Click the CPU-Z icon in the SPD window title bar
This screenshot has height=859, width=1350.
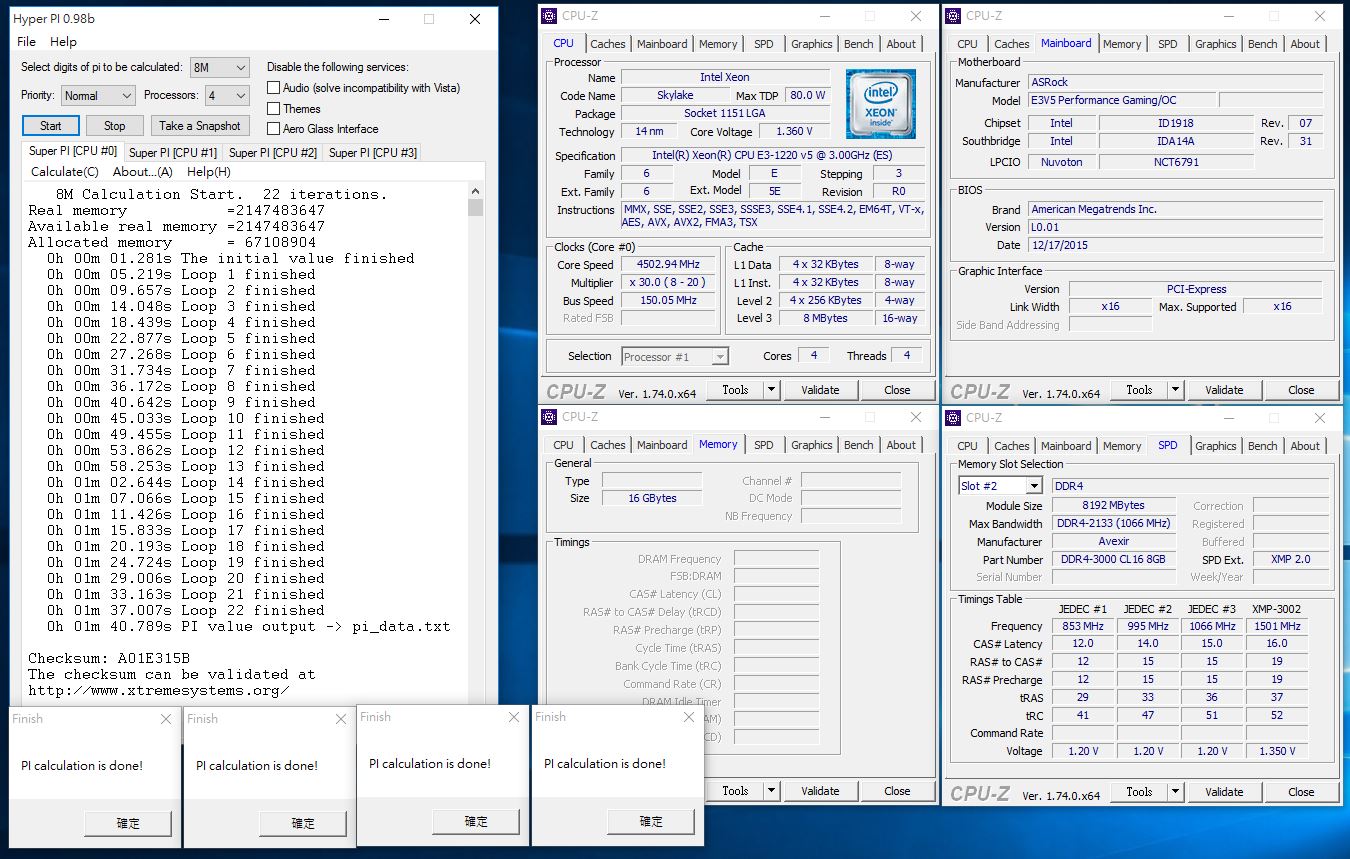(x=953, y=417)
